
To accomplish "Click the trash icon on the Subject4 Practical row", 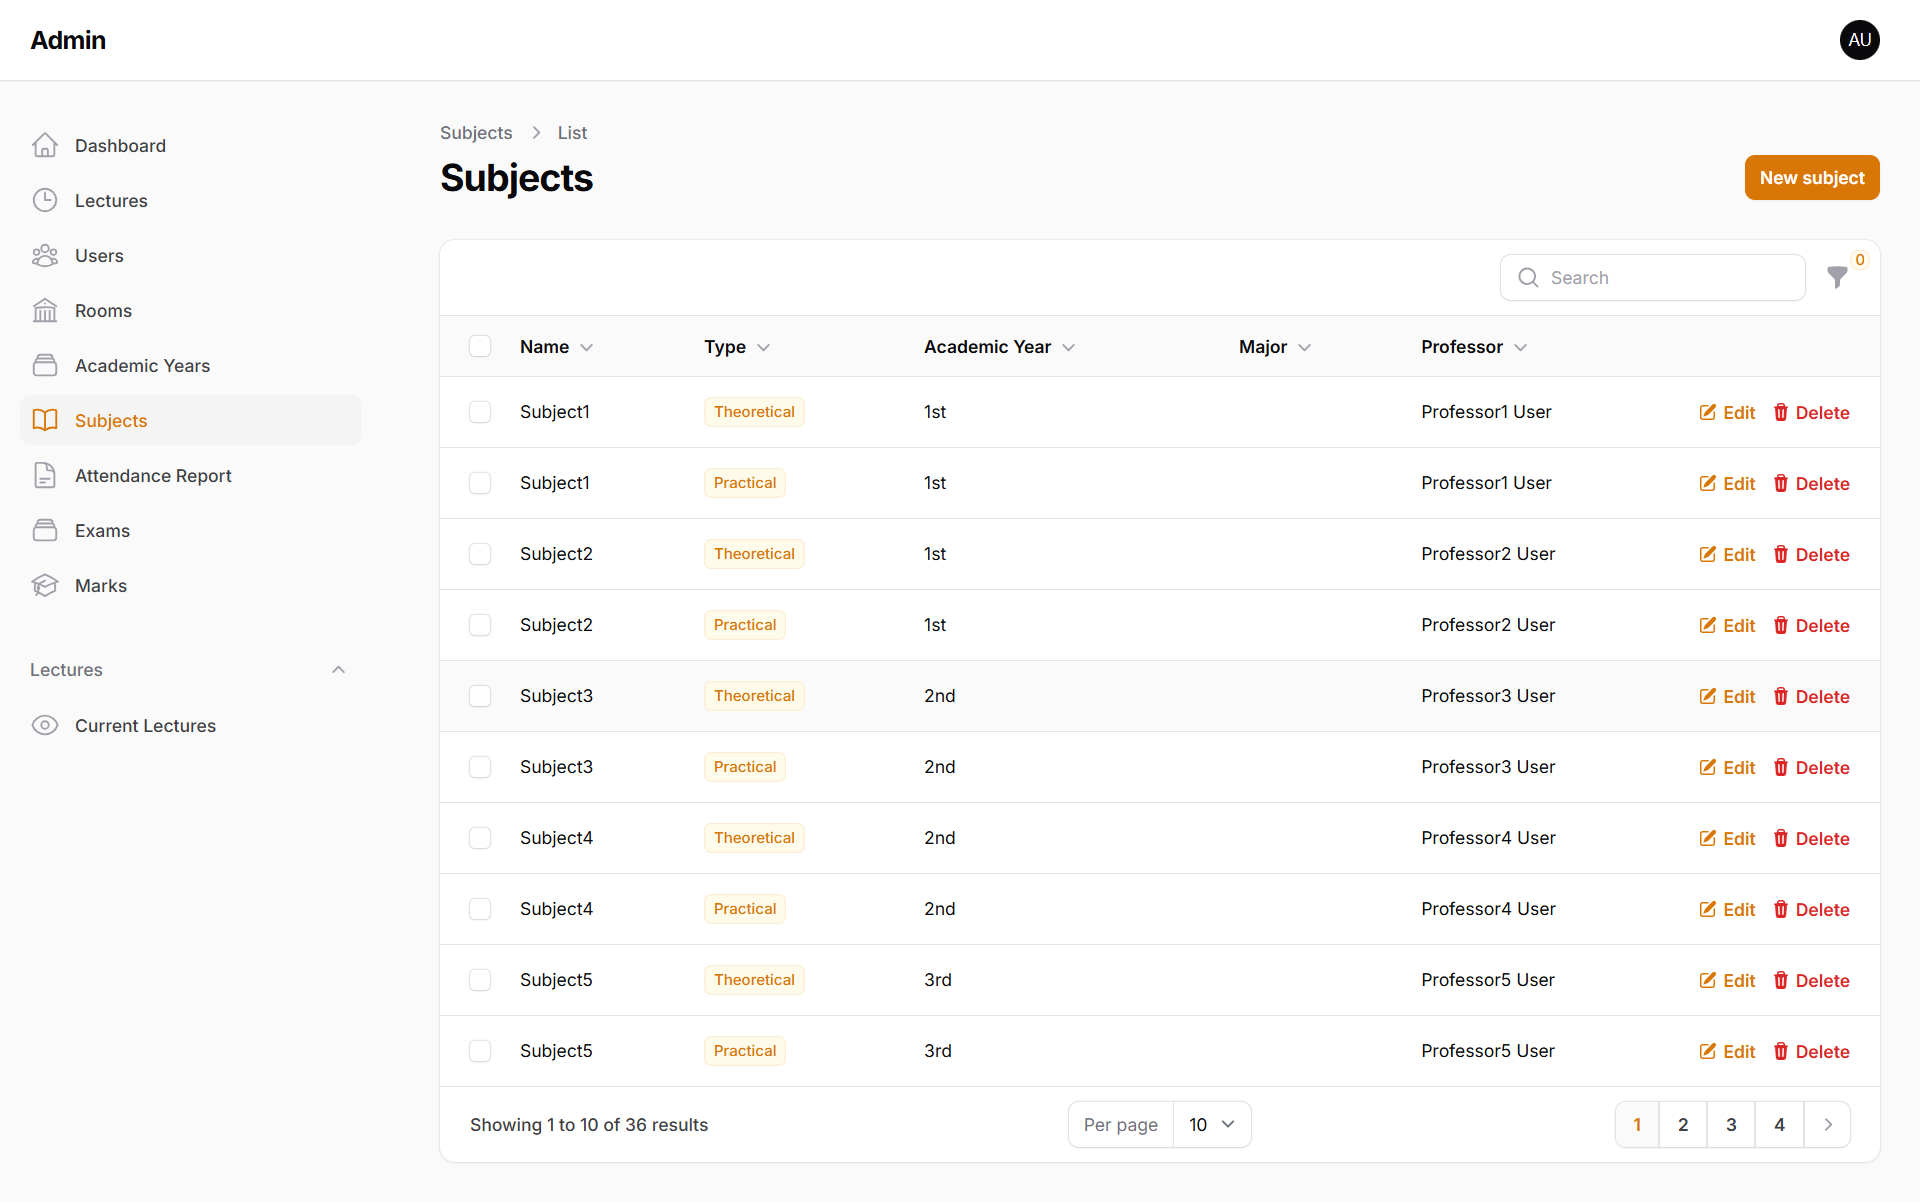I will click(1781, 909).
